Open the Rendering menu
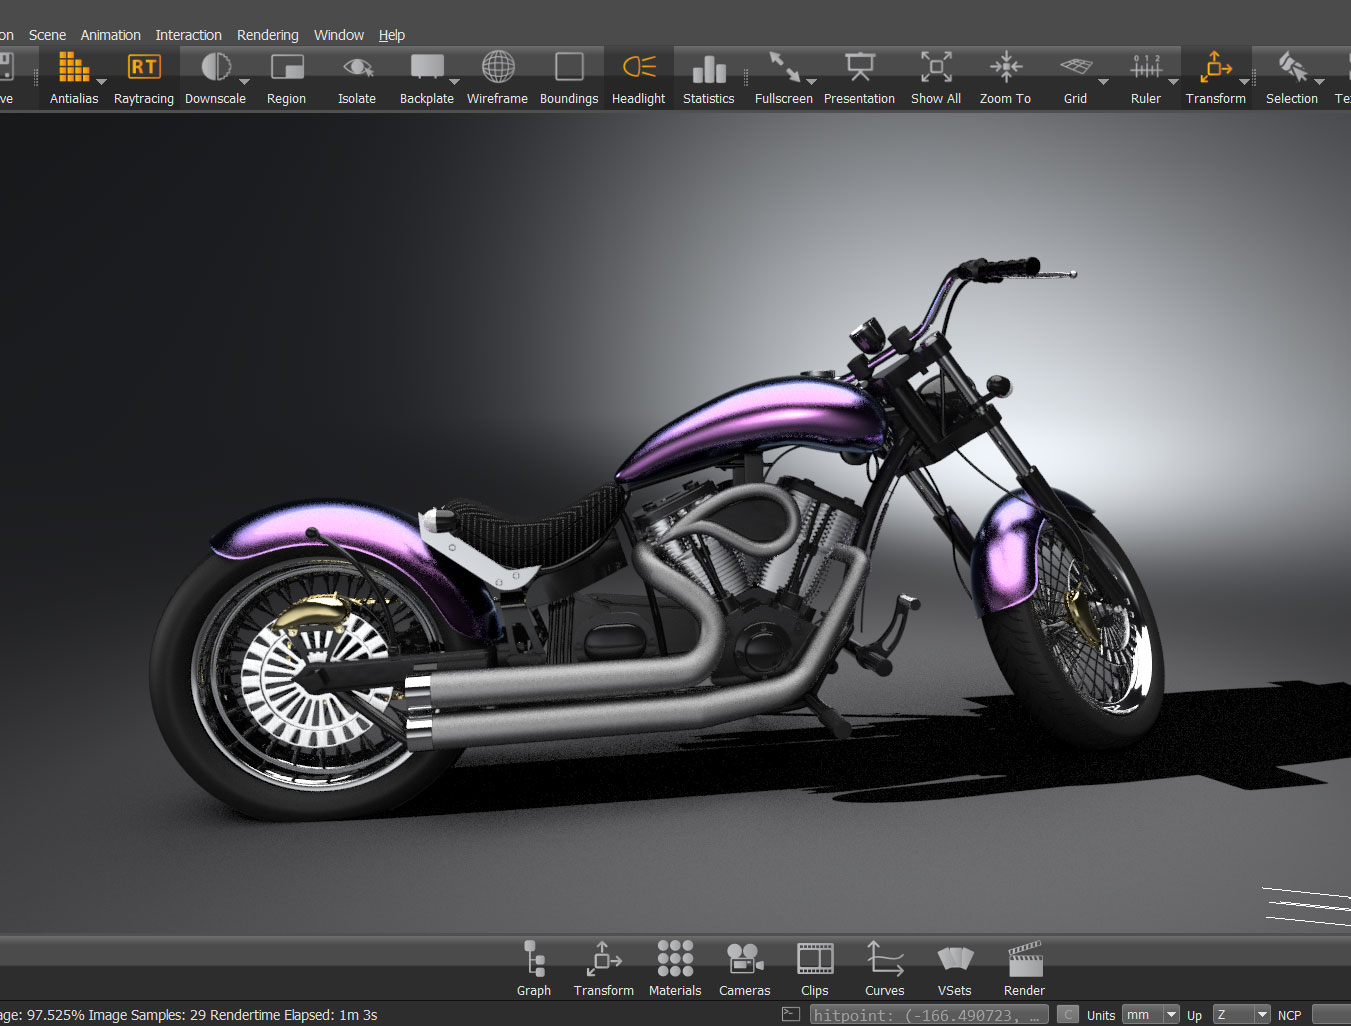The image size is (1351, 1026). coord(267,35)
